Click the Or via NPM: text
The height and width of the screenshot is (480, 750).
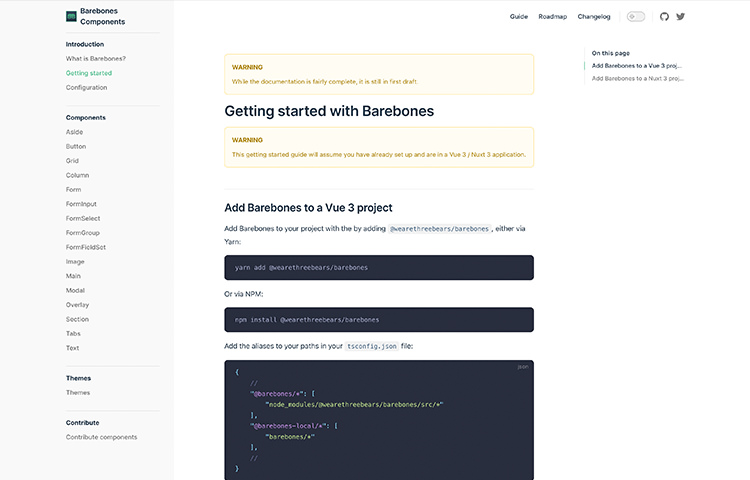point(243,294)
